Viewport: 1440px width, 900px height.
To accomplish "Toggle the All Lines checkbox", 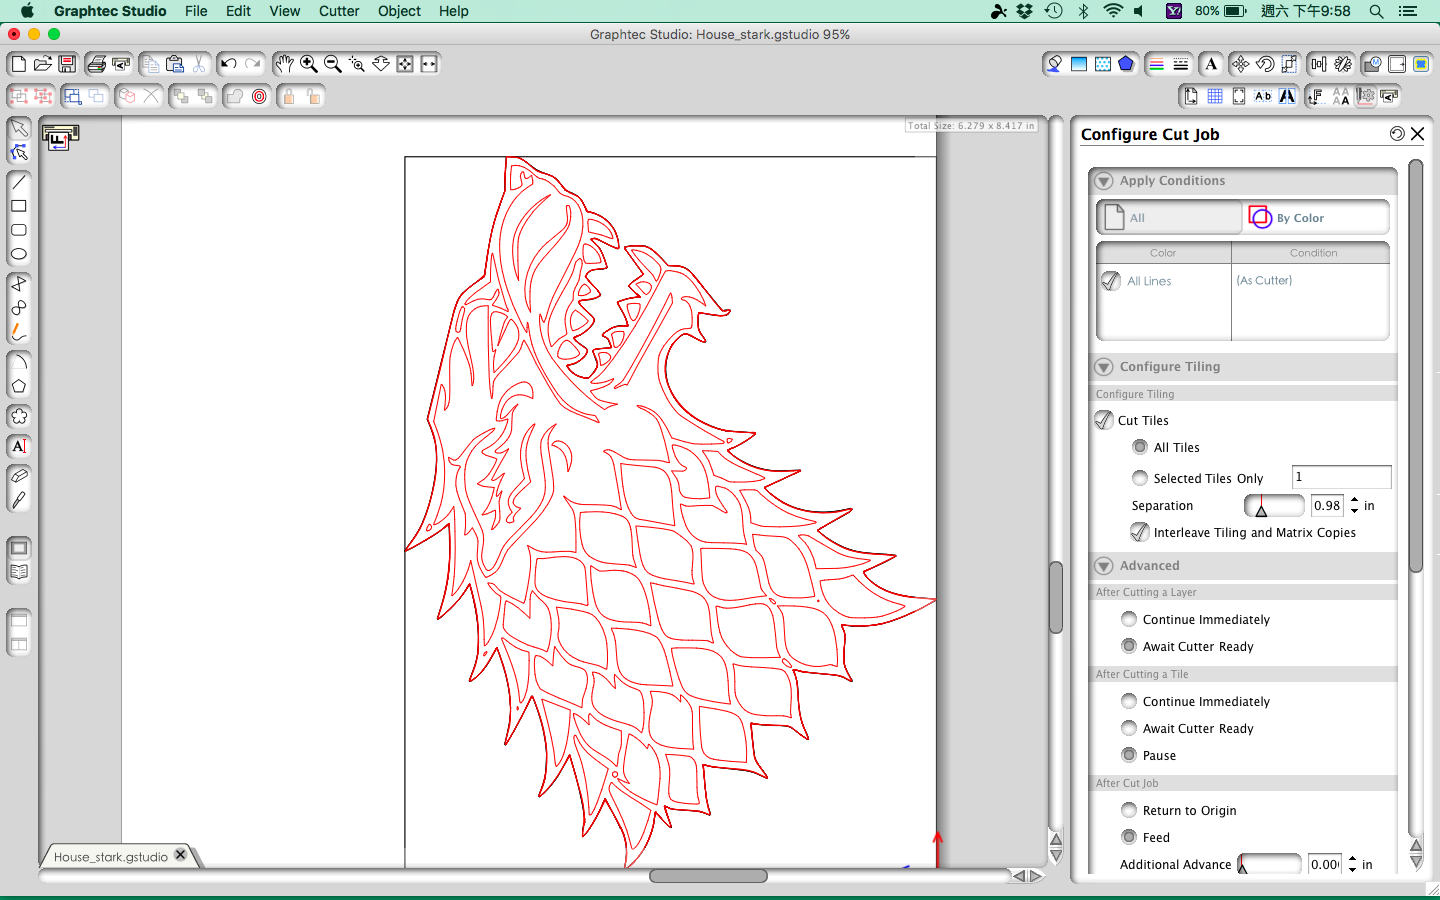I will click(1111, 281).
